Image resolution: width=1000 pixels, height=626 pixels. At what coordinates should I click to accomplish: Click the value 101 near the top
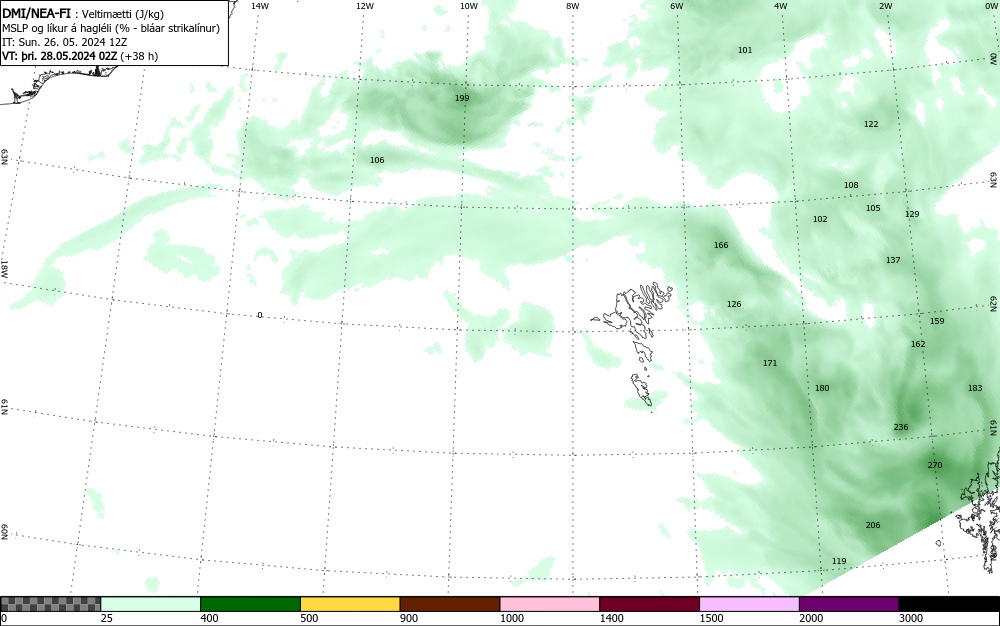tap(745, 50)
